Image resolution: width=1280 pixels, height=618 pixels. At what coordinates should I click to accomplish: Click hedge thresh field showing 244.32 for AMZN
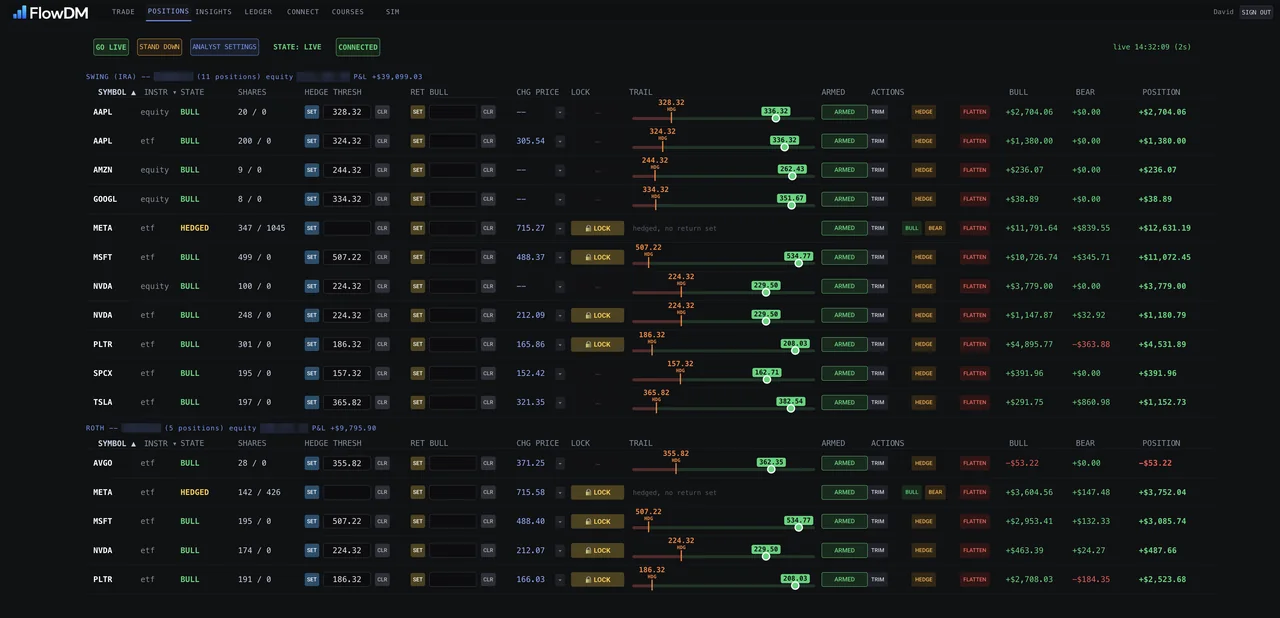click(347, 170)
